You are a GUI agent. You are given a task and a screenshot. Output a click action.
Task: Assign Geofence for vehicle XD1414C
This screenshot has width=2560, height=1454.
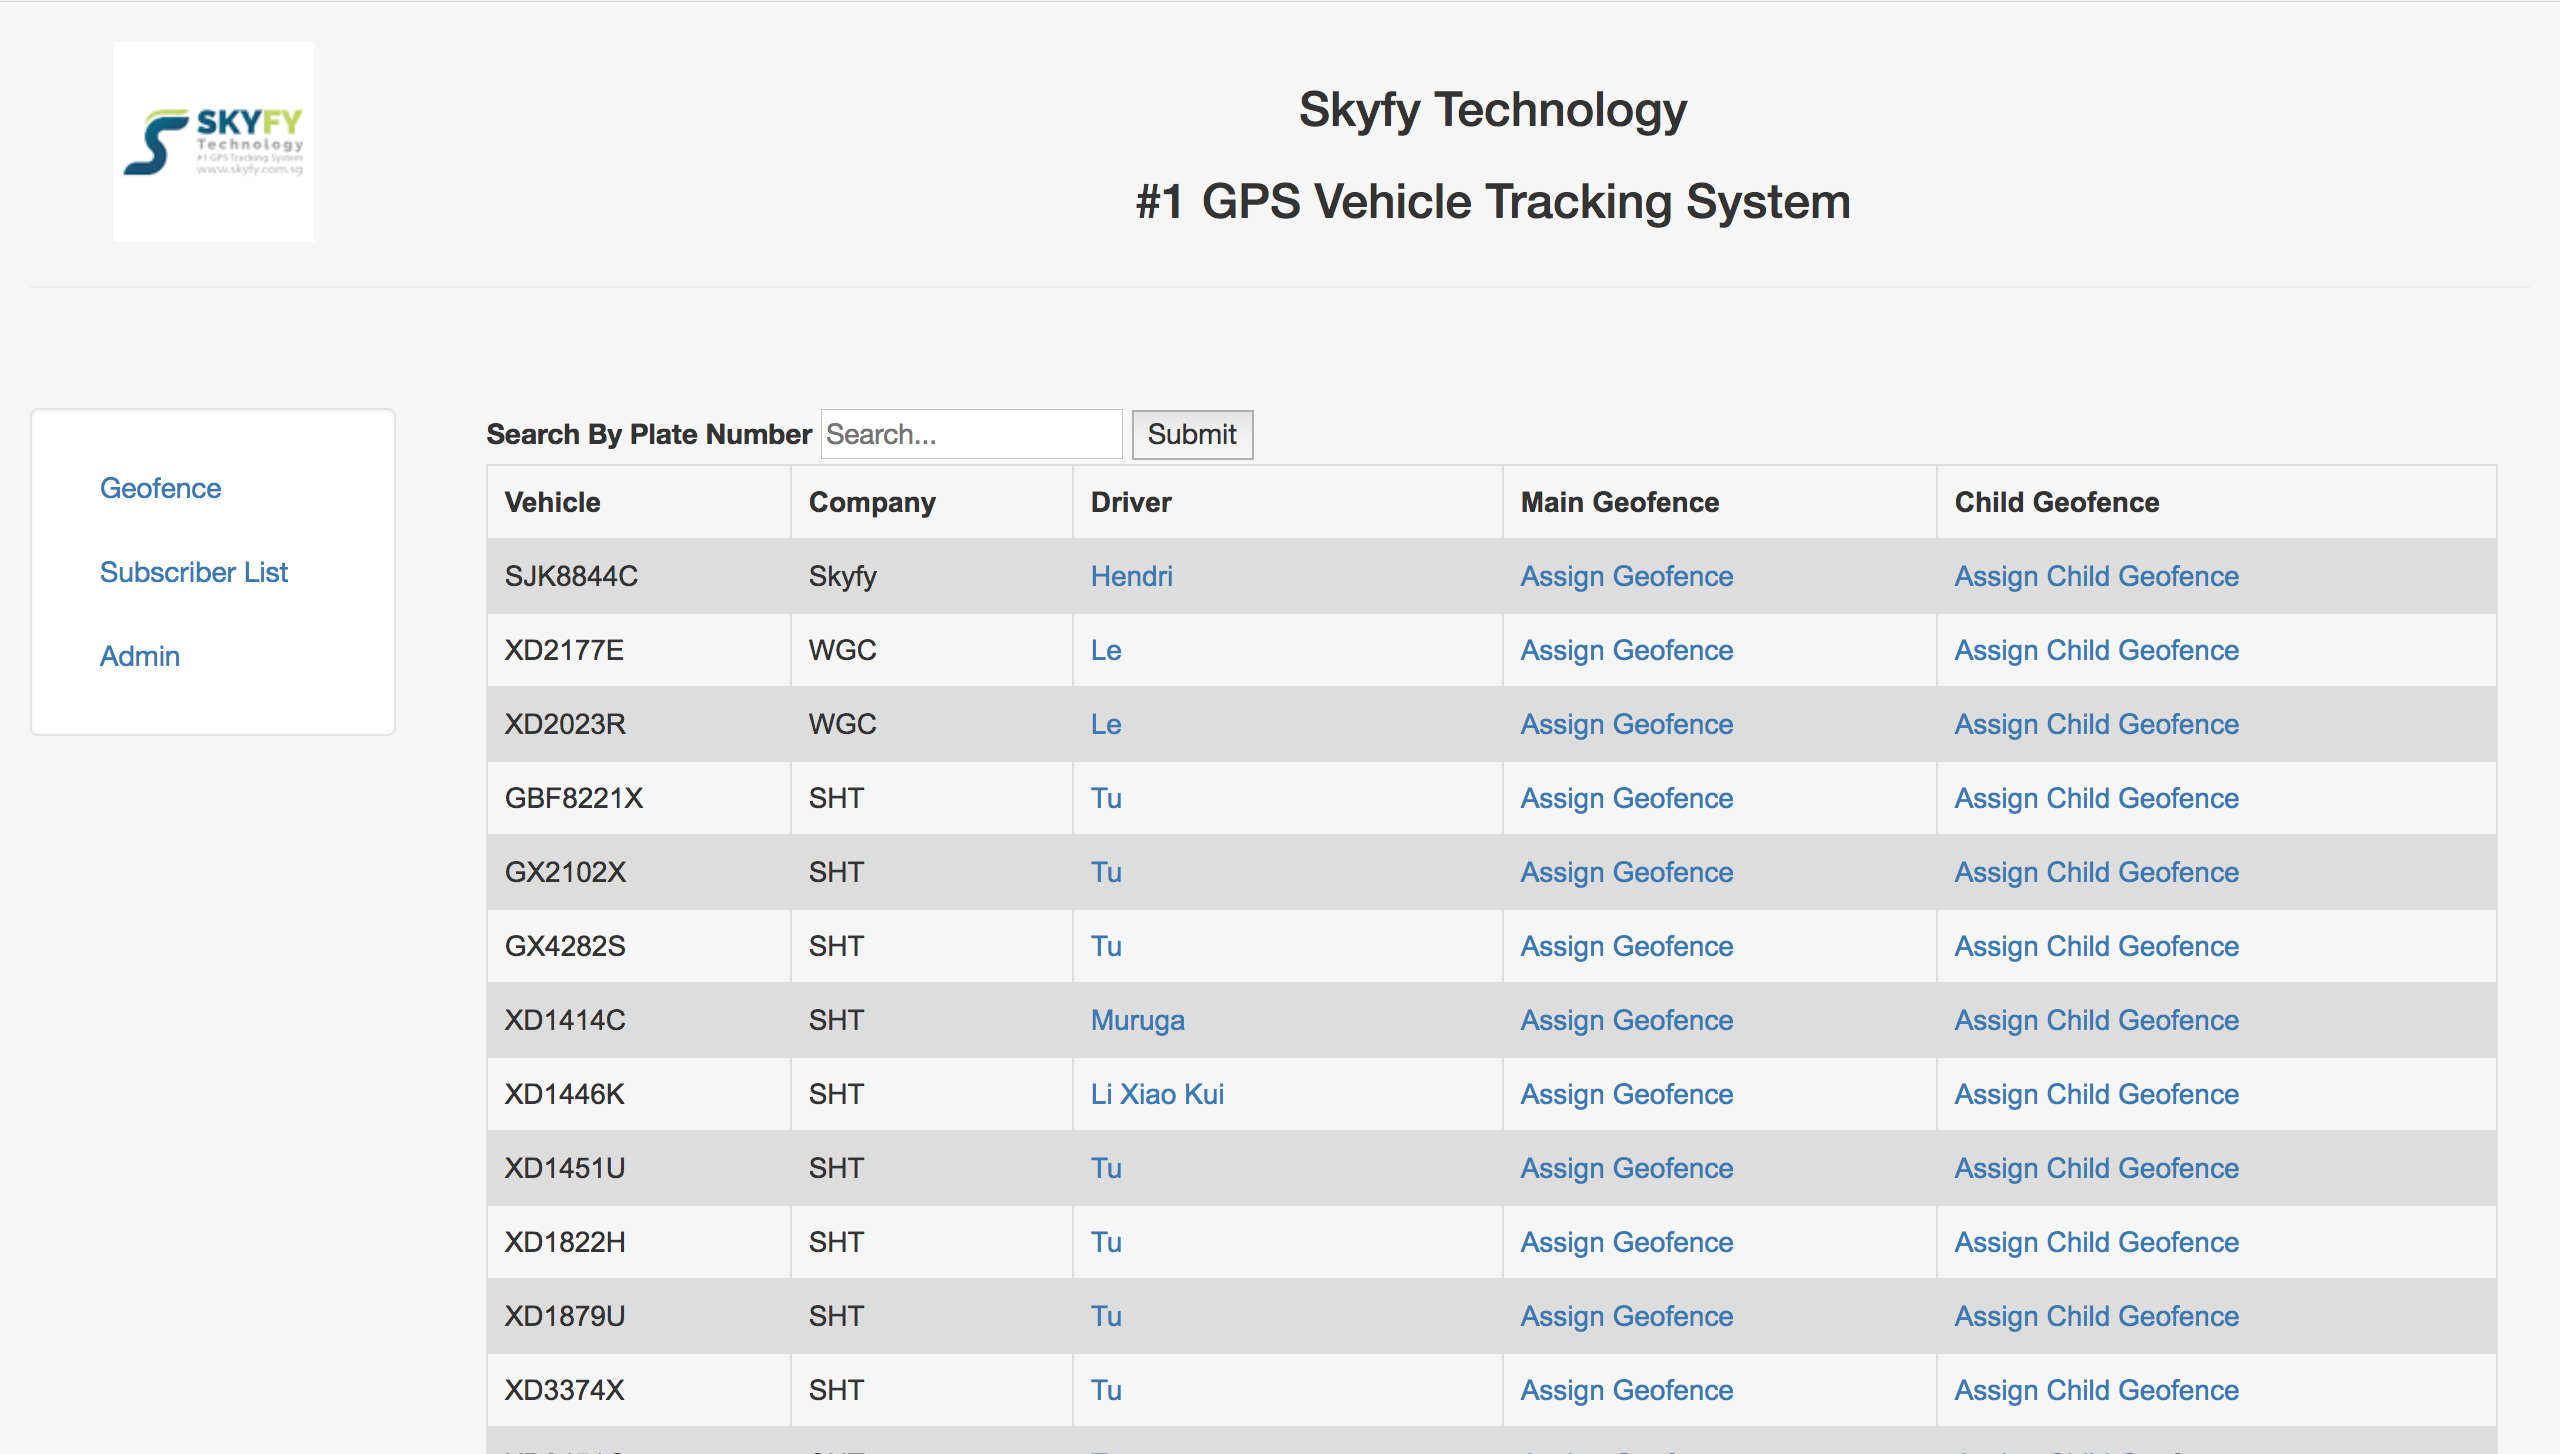click(x=1626, y=1020)
